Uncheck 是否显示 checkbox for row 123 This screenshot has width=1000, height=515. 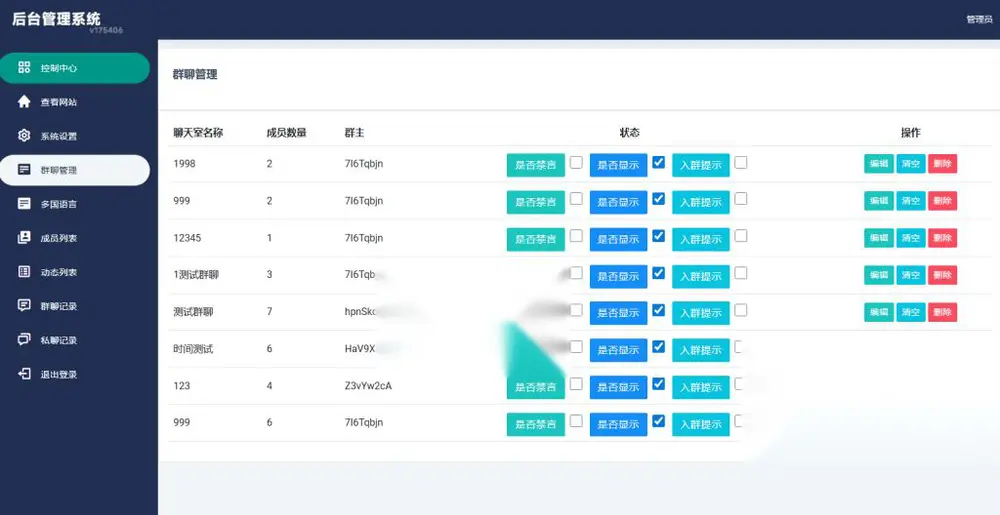pos(659,384)
